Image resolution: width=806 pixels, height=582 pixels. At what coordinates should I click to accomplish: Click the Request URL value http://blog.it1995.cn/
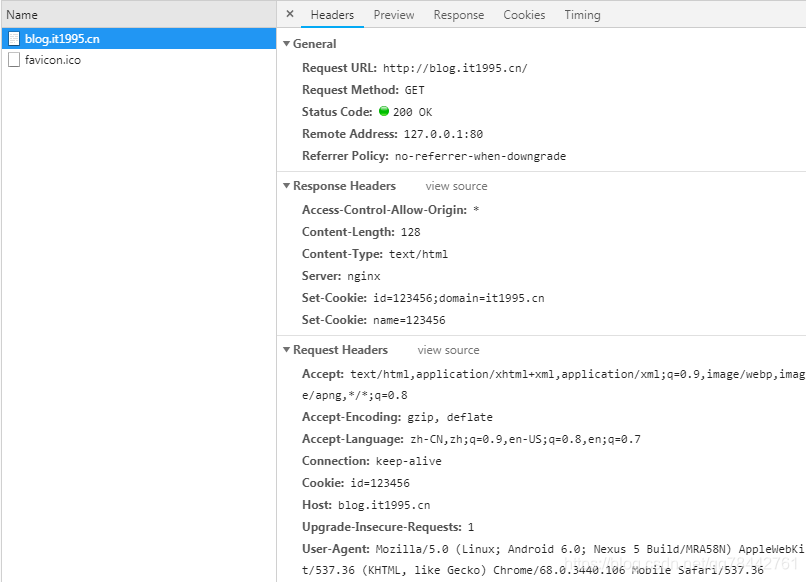click(x=455, y=68)
